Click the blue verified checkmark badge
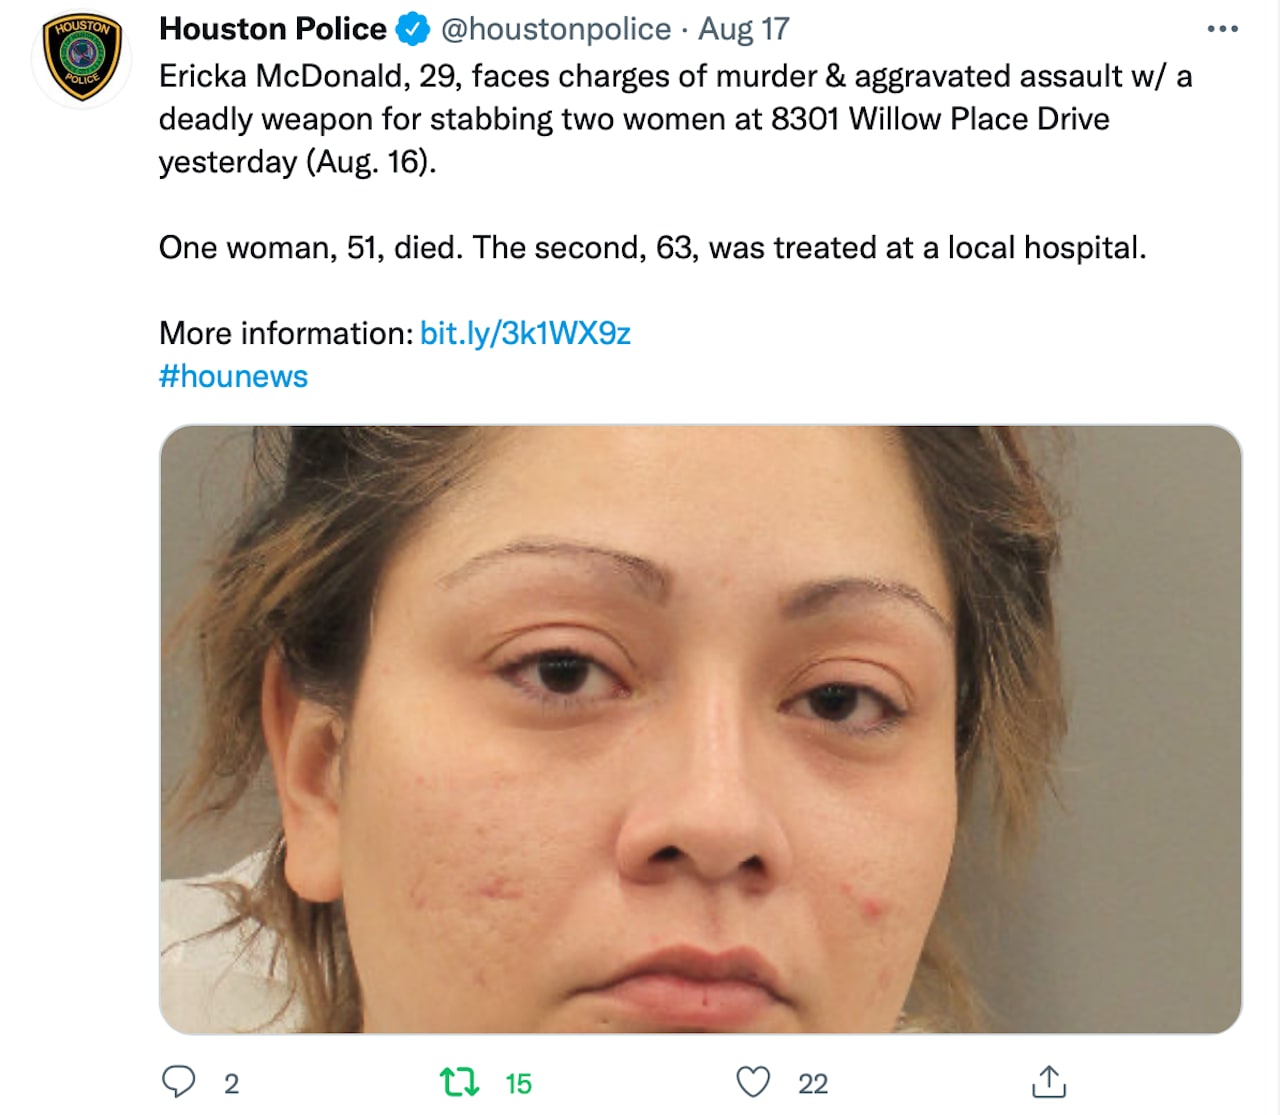The image size is (1280, 1115). tap(413, 29)
